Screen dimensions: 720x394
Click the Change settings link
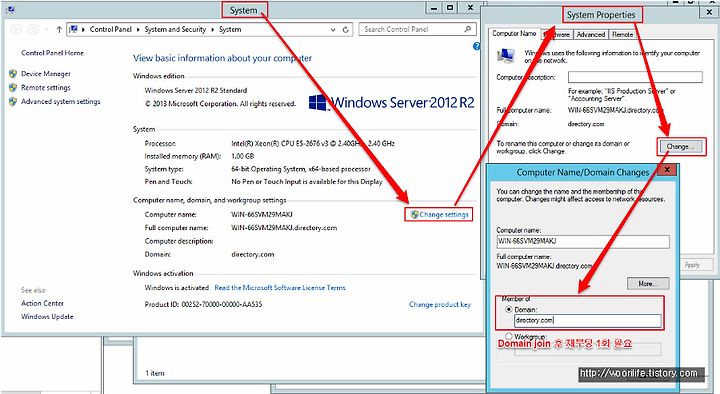[444, 214]
